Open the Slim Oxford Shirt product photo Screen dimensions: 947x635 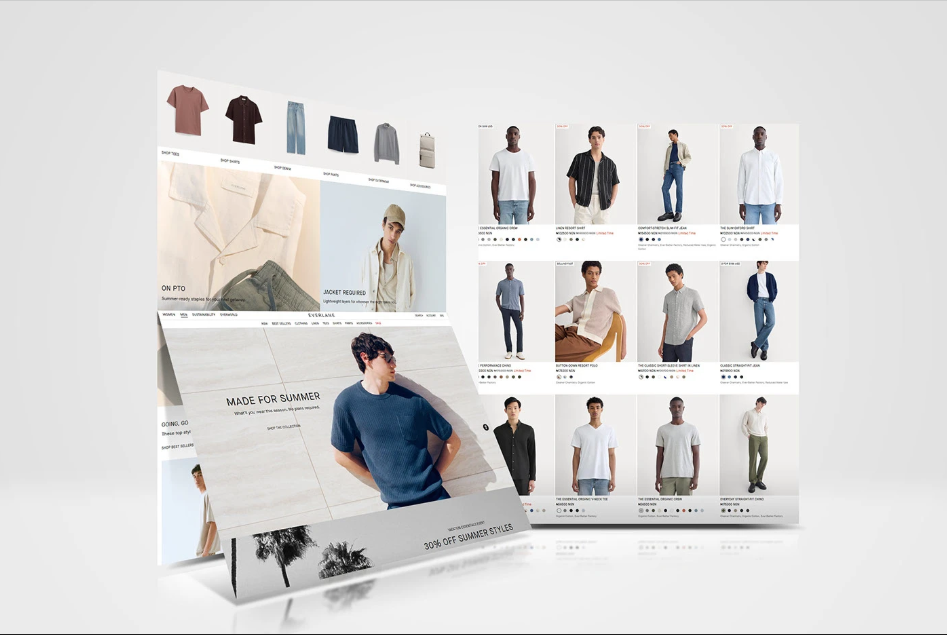tap(759, 174)
